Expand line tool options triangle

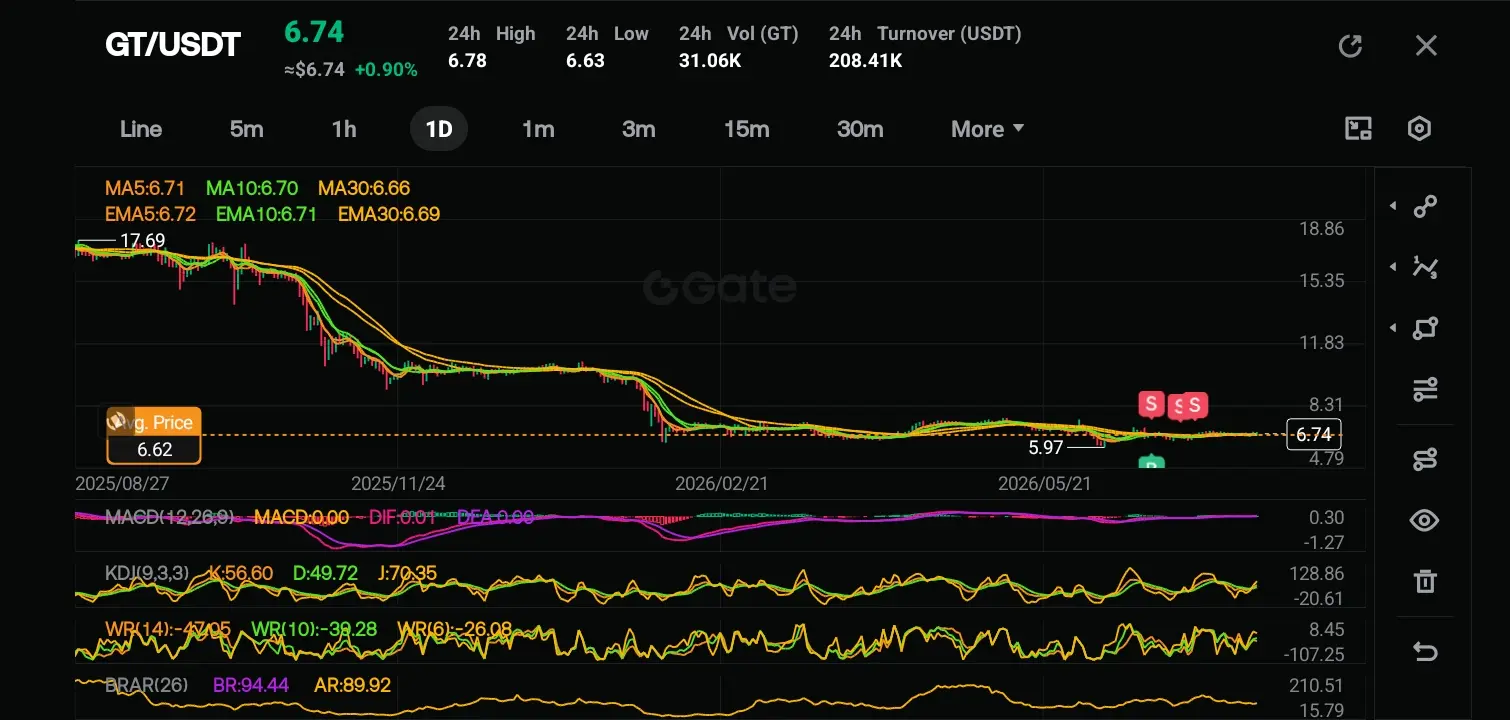coord(1393,206)
